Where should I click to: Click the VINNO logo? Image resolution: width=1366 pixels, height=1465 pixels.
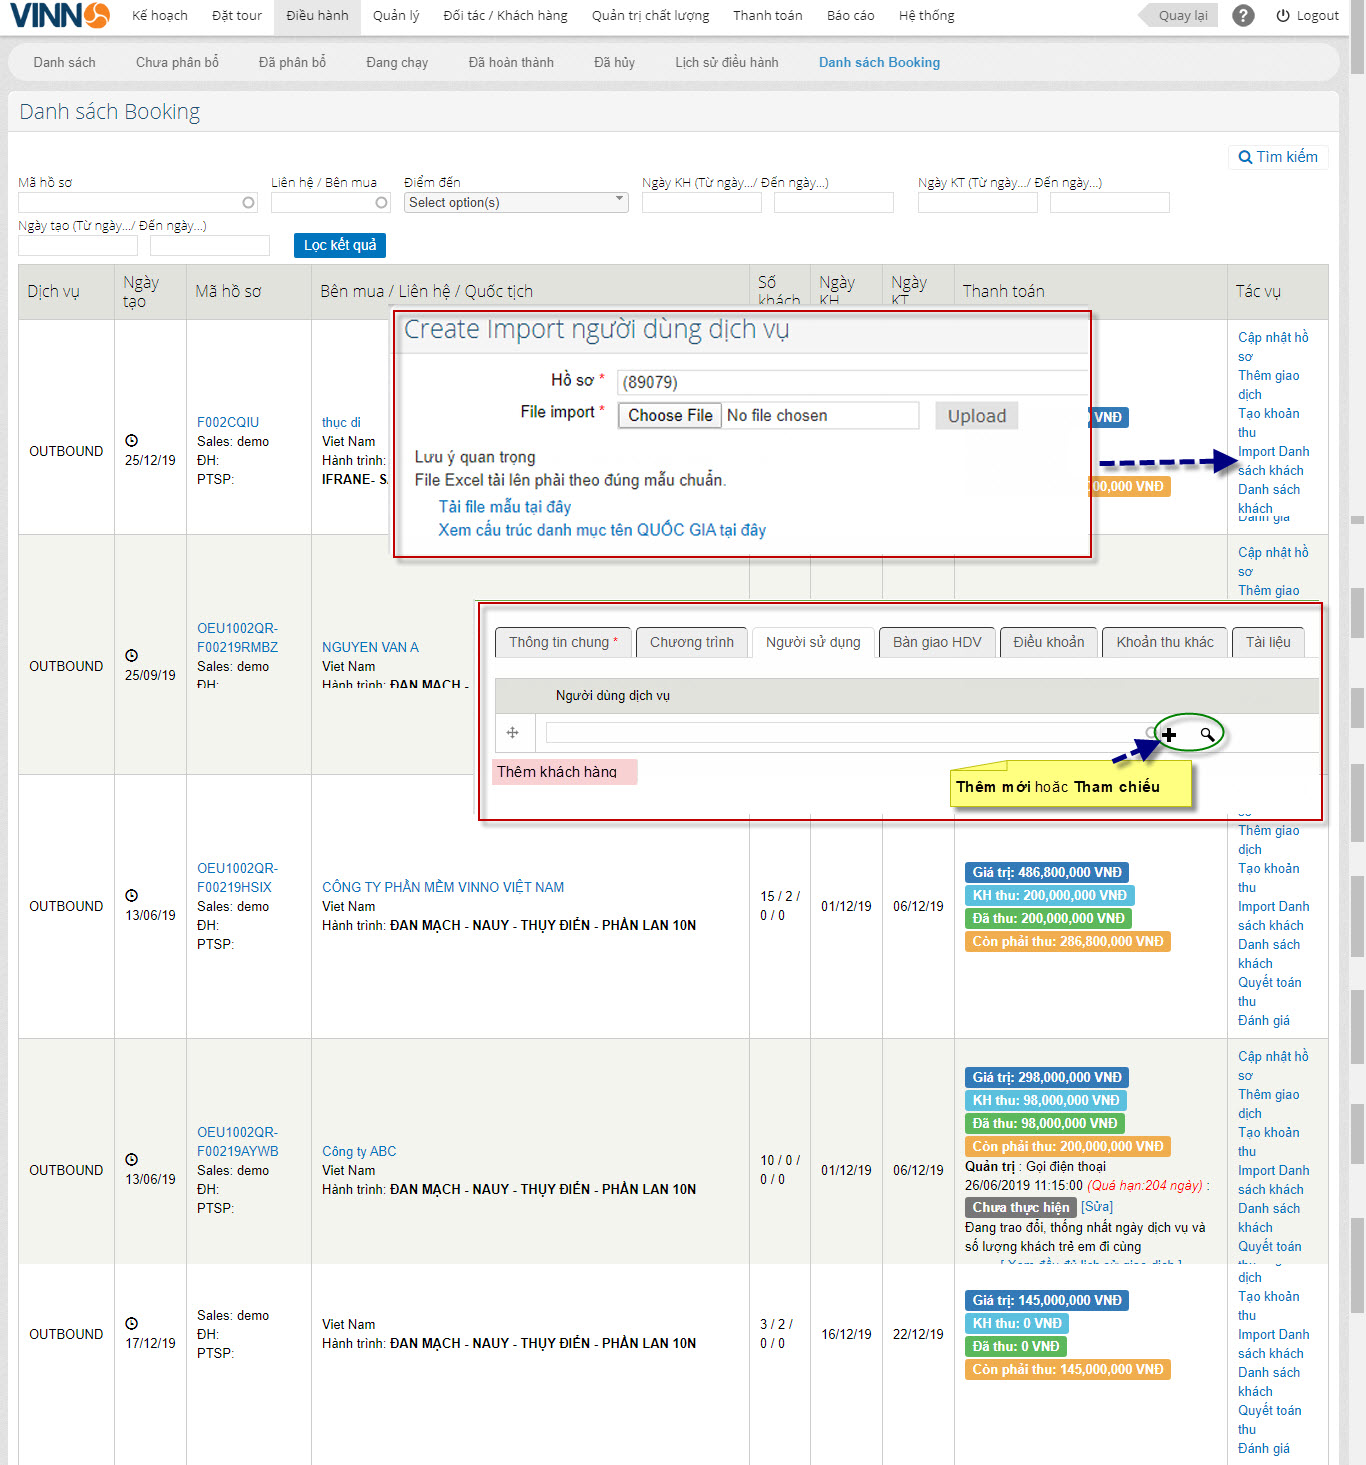pyautogui.click(x=60, y=16)
